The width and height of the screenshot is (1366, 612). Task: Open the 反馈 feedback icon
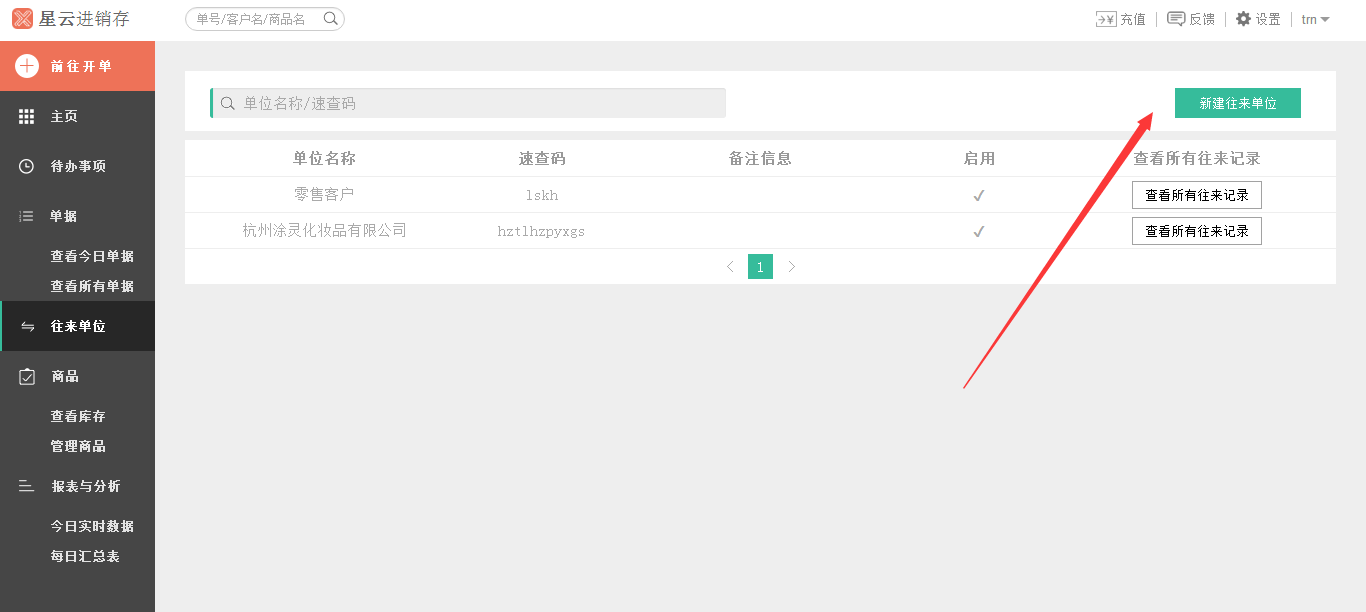point(1176,19)
